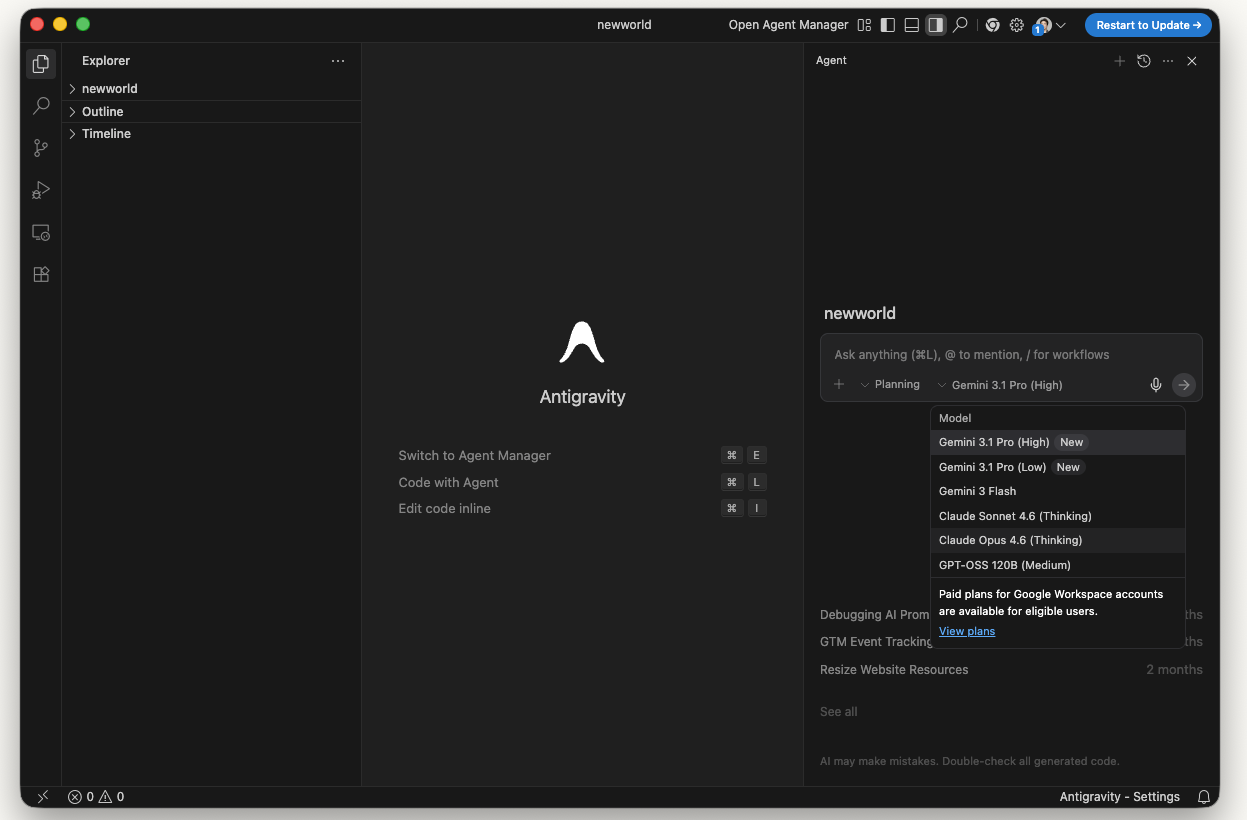
Task: Select Claude Opus 4.6 (Thinking) model
Action: pyautogui.click(x=1010, y=540)
